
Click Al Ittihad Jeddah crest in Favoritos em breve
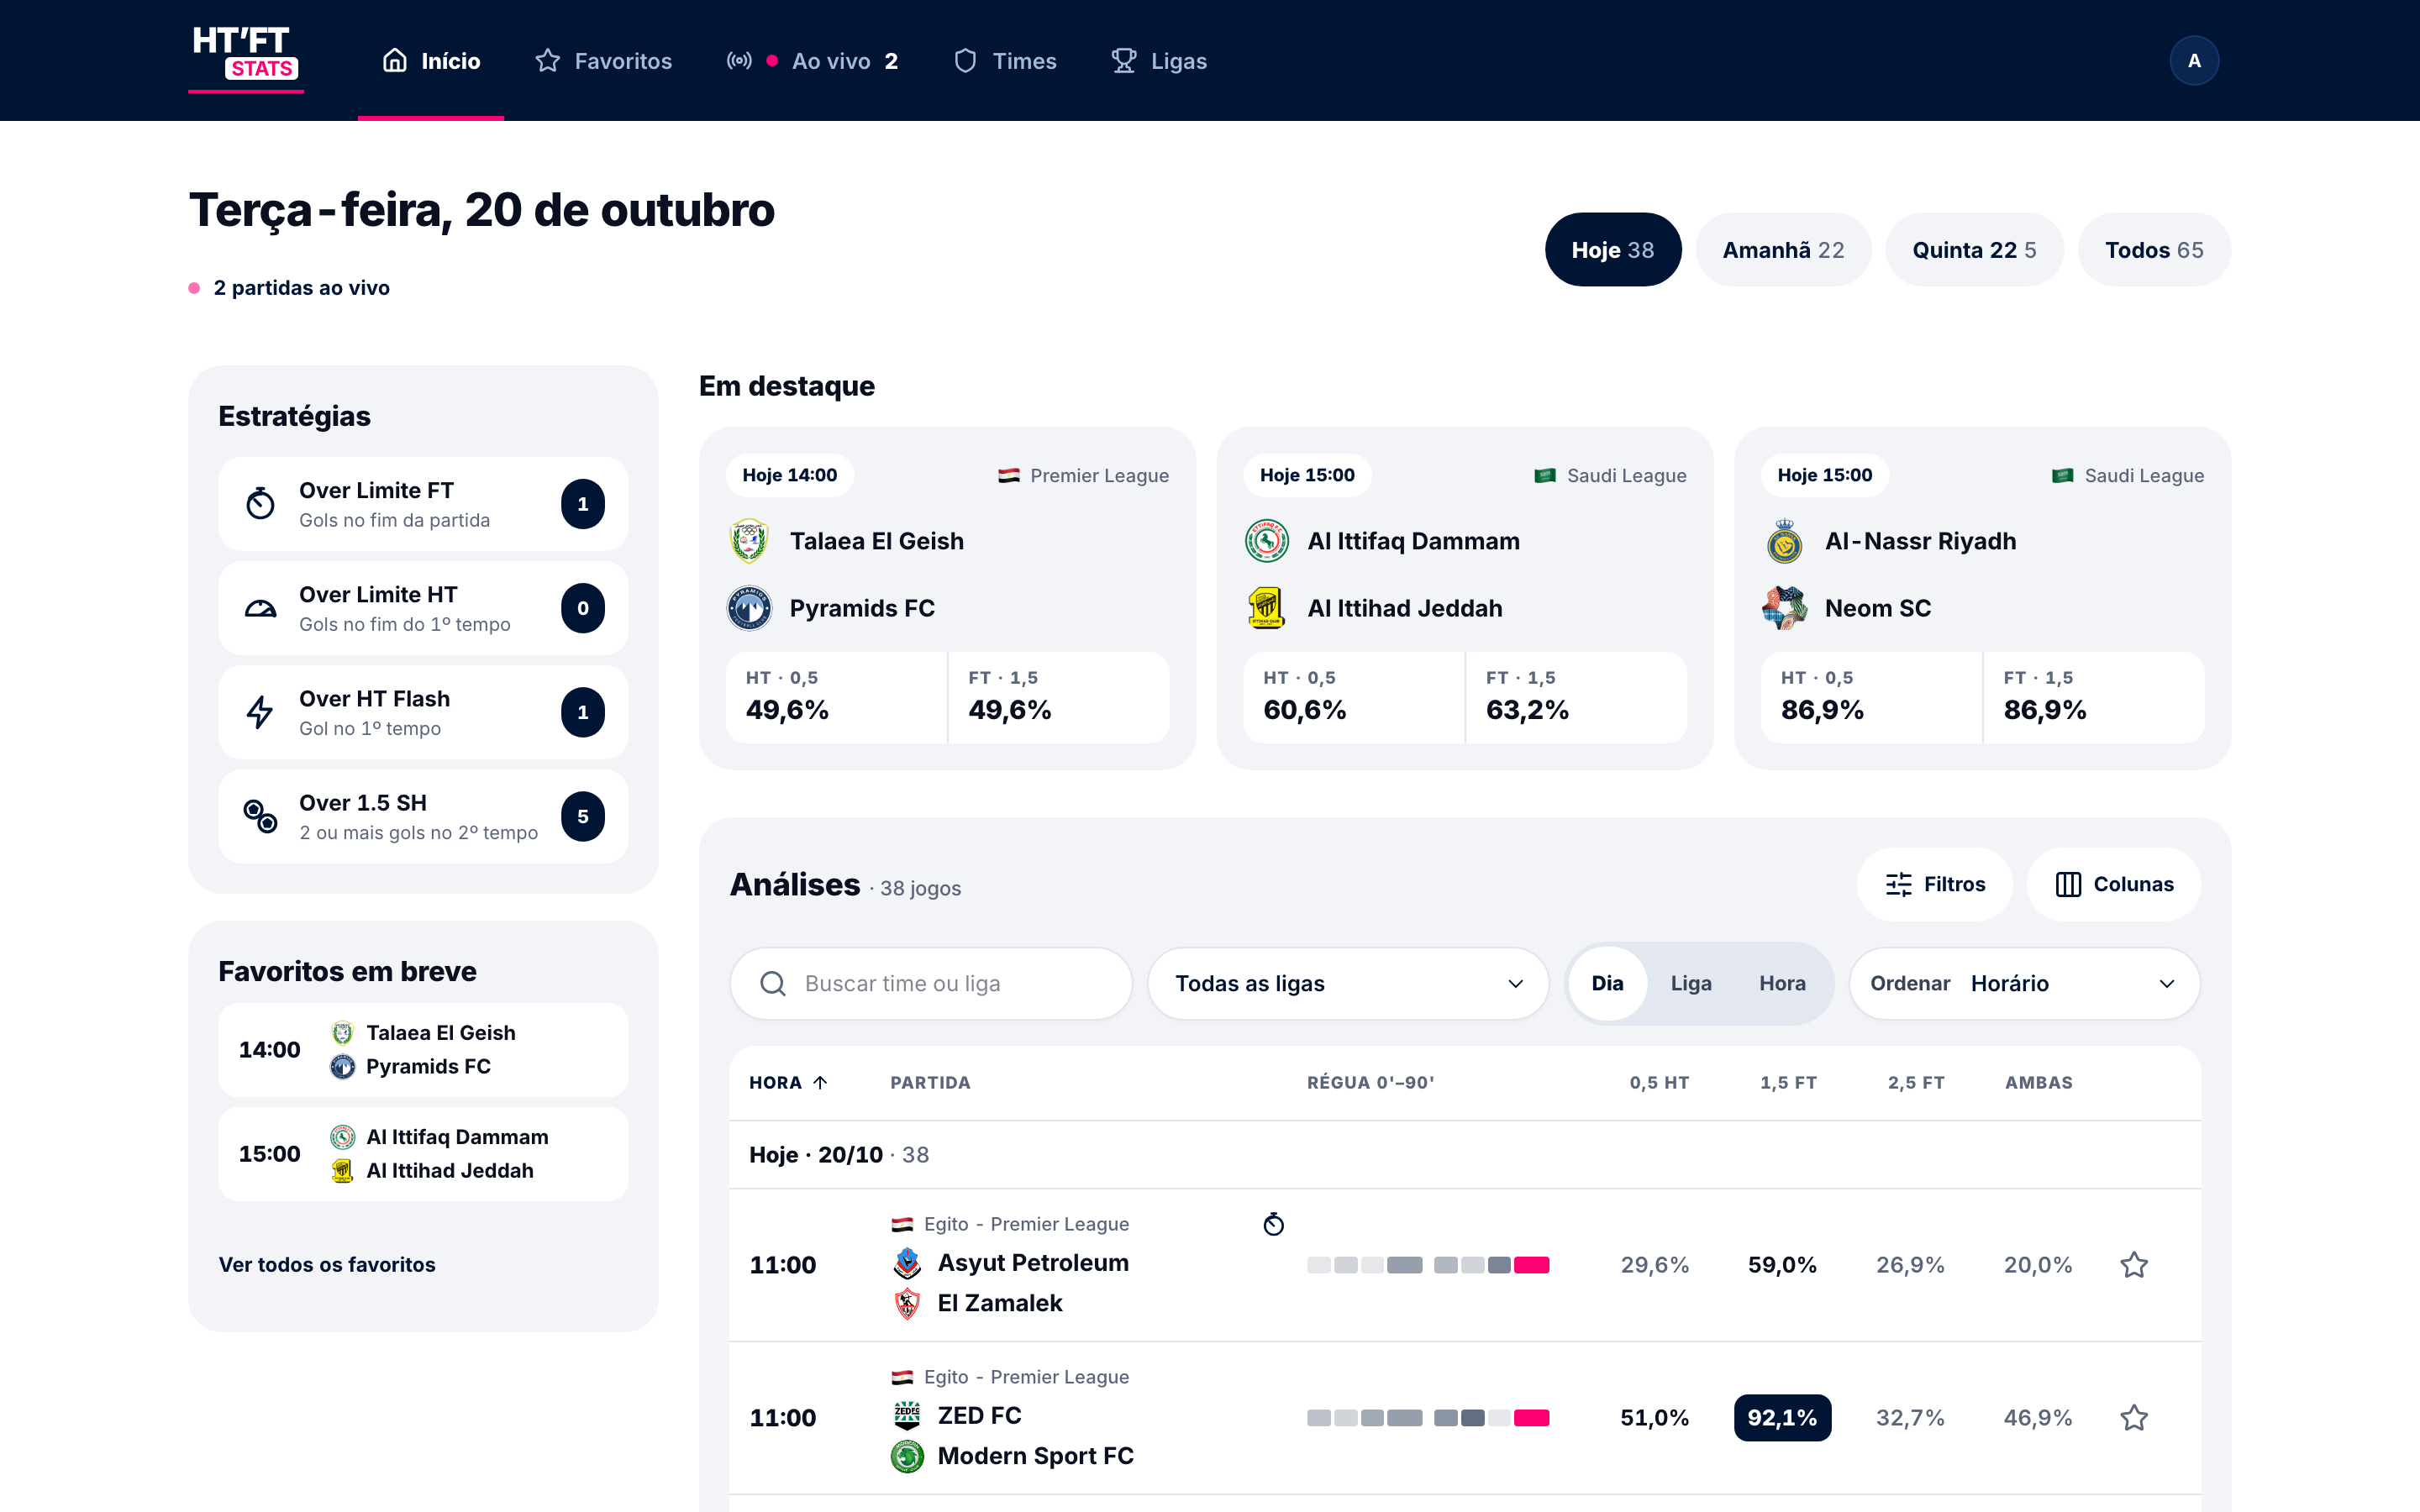pos(342,1170)
